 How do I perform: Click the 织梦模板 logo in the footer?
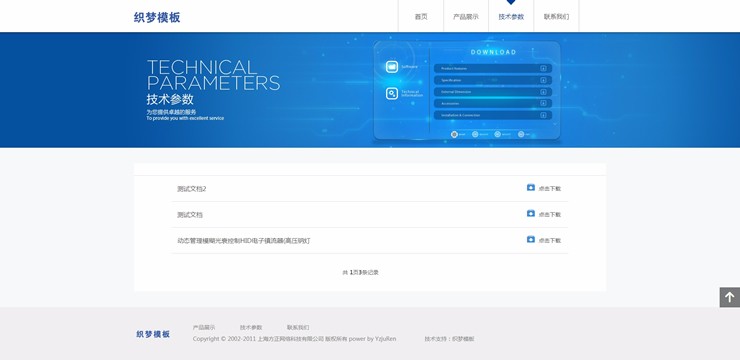153,334
